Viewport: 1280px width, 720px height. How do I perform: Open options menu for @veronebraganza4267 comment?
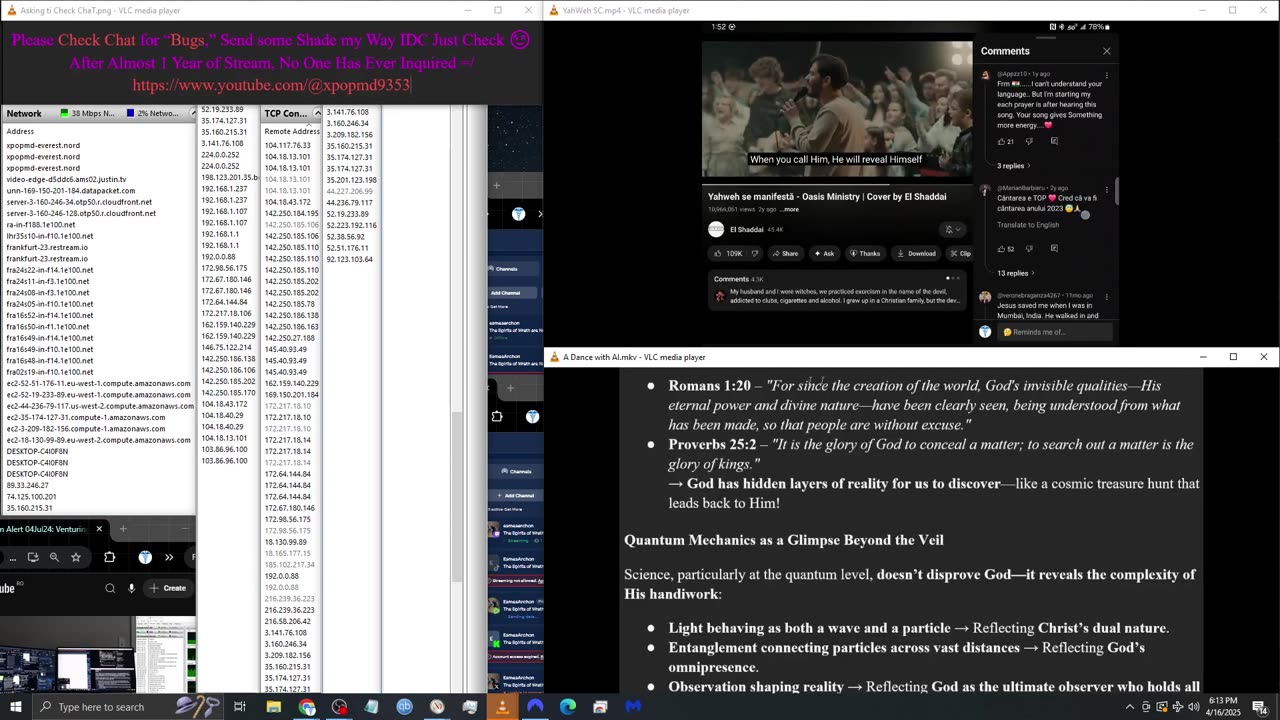click(1106, 296)
